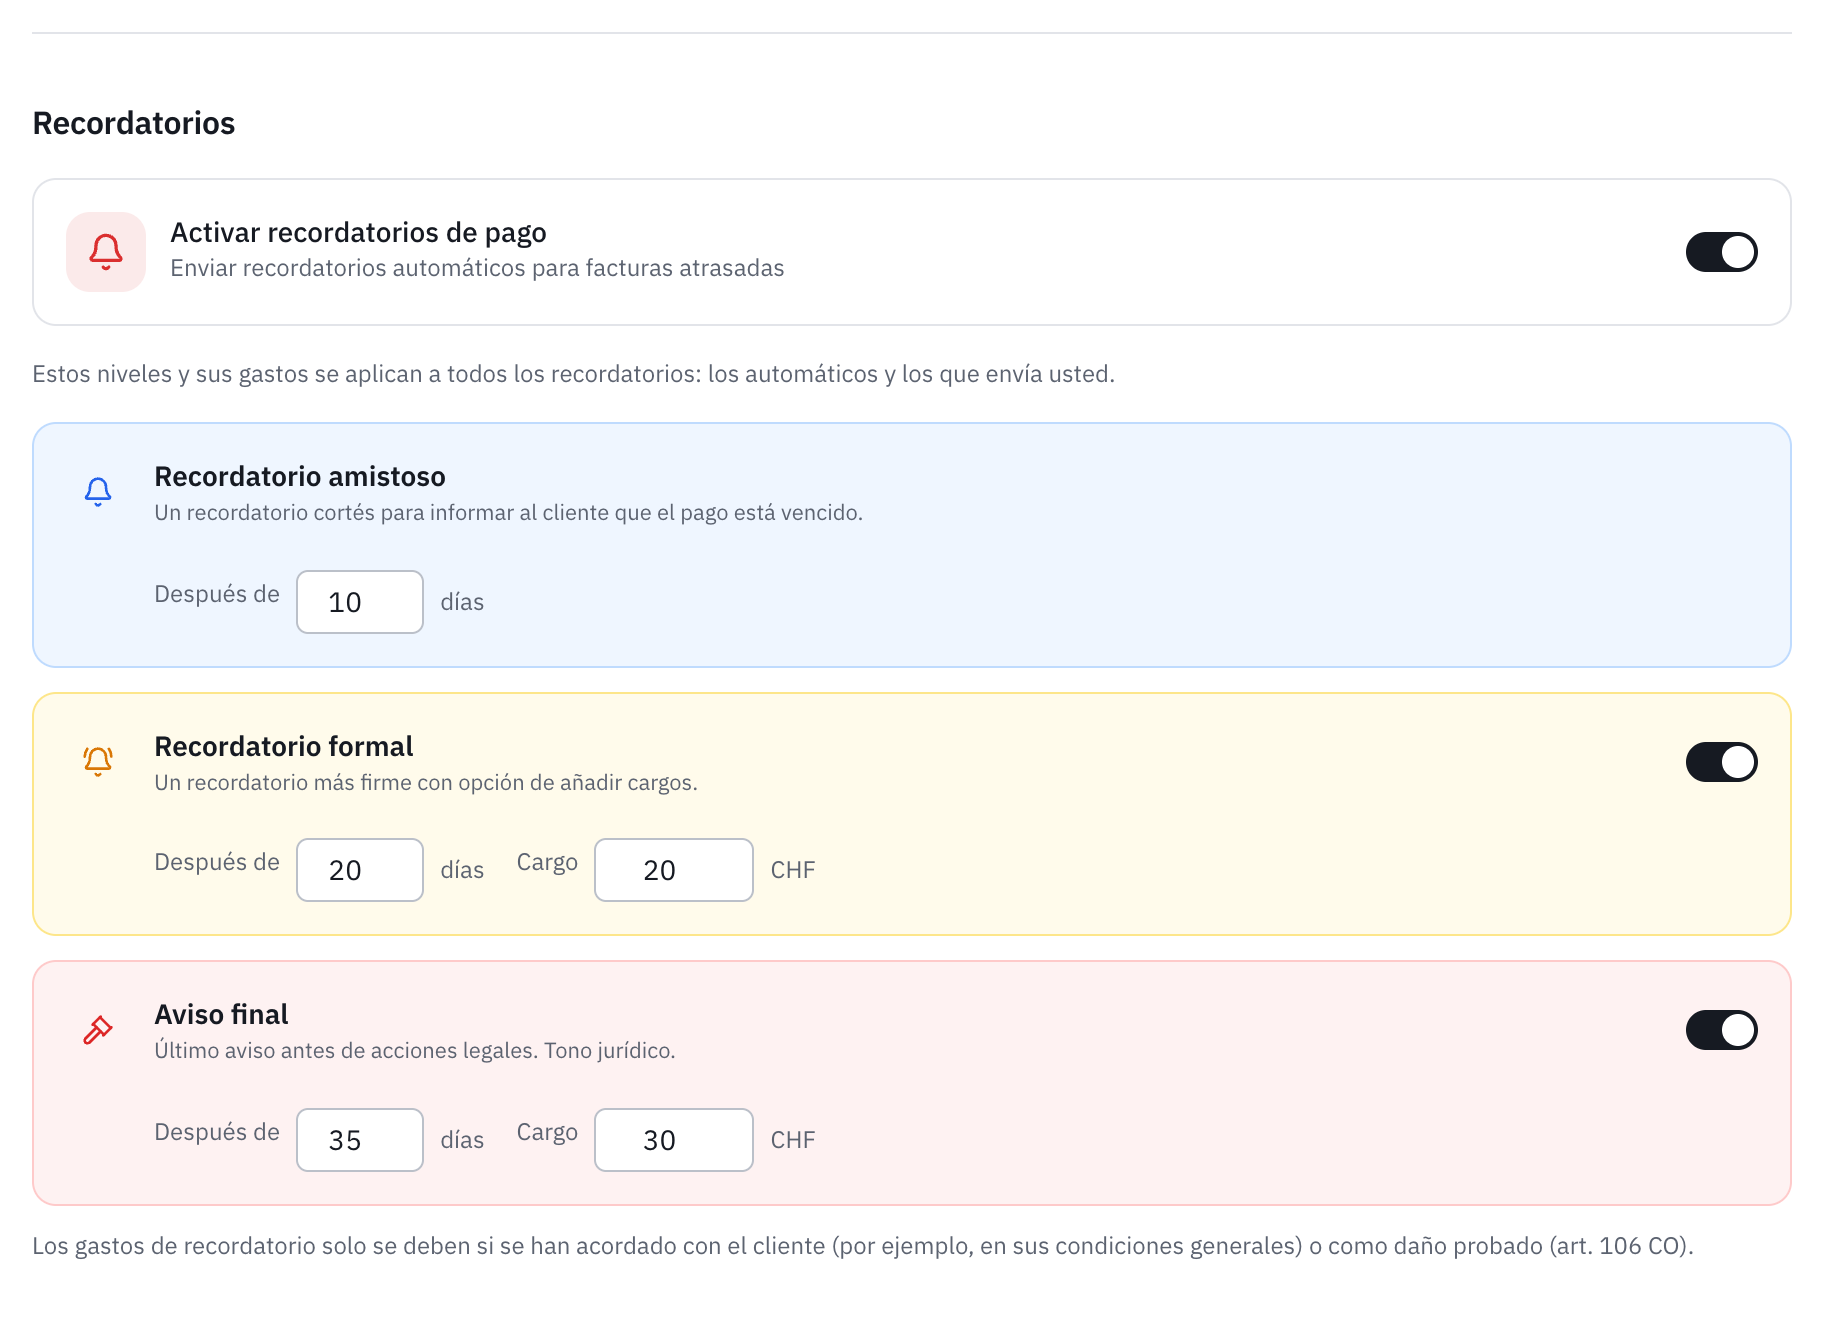Click the red bell icon beside Activar recordatorios
The width and height of the screenshot is (1824, 1326).
pos(106,252)
